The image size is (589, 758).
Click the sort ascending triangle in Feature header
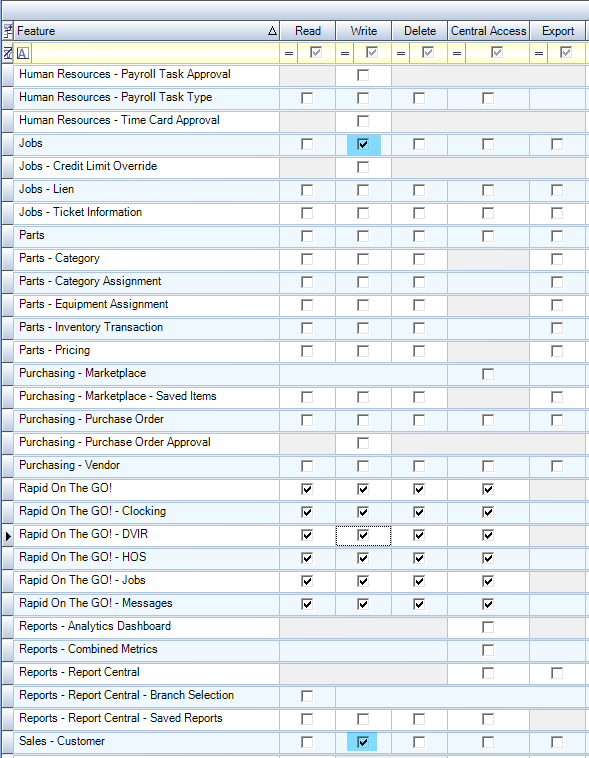(272, 31)
